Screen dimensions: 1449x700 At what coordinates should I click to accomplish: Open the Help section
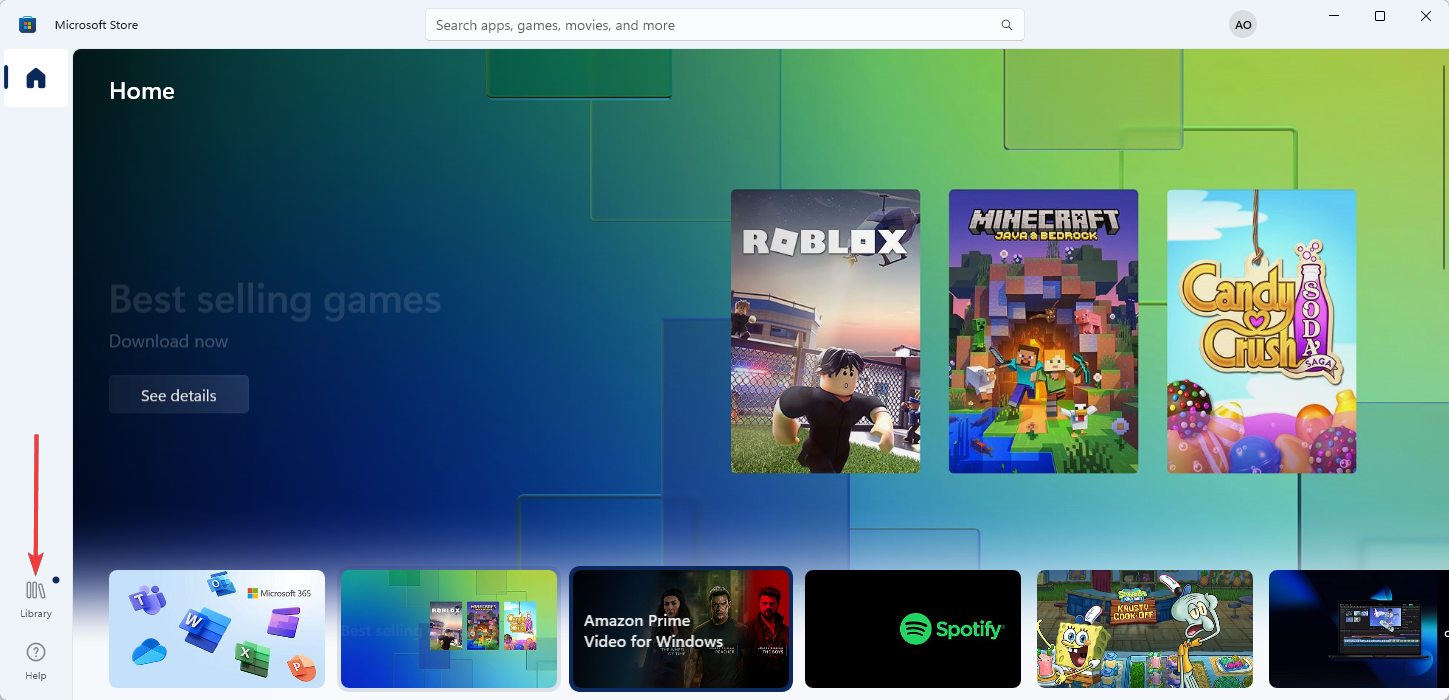(36, 661)
